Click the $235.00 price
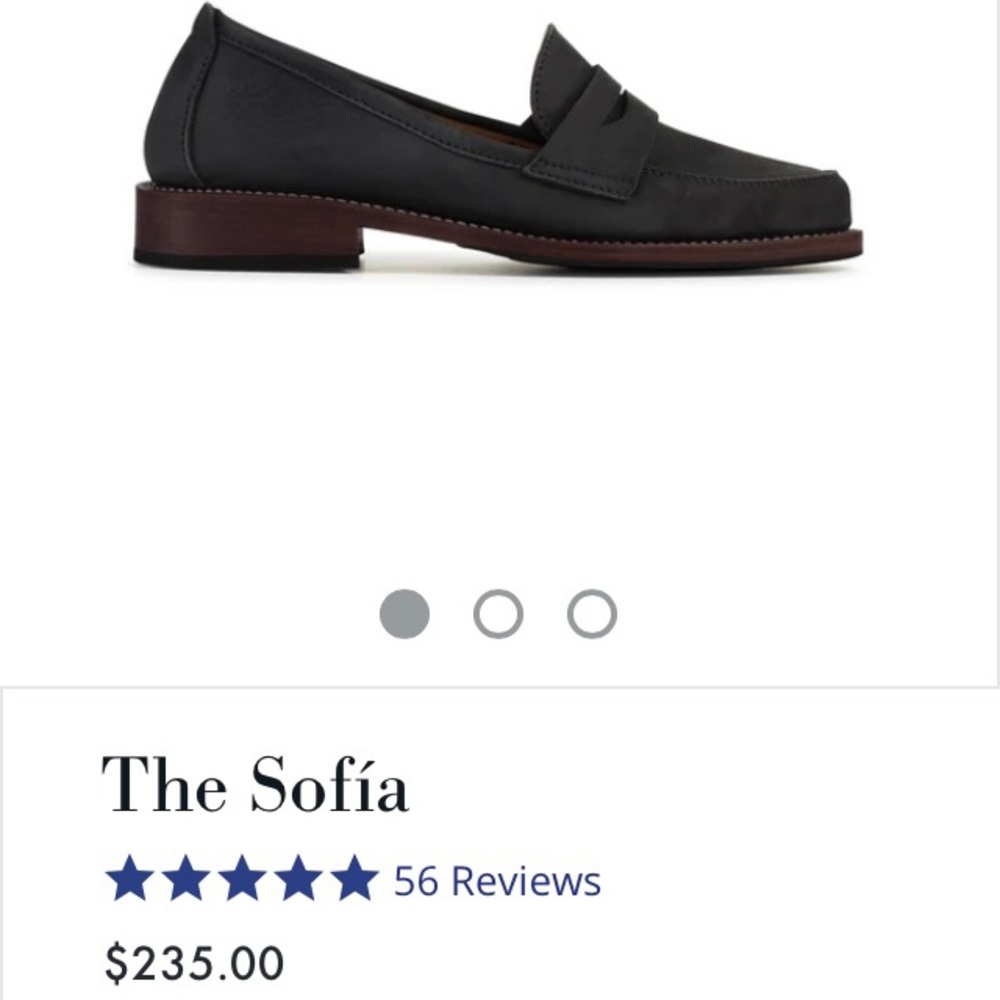 [x=195, y=964]
